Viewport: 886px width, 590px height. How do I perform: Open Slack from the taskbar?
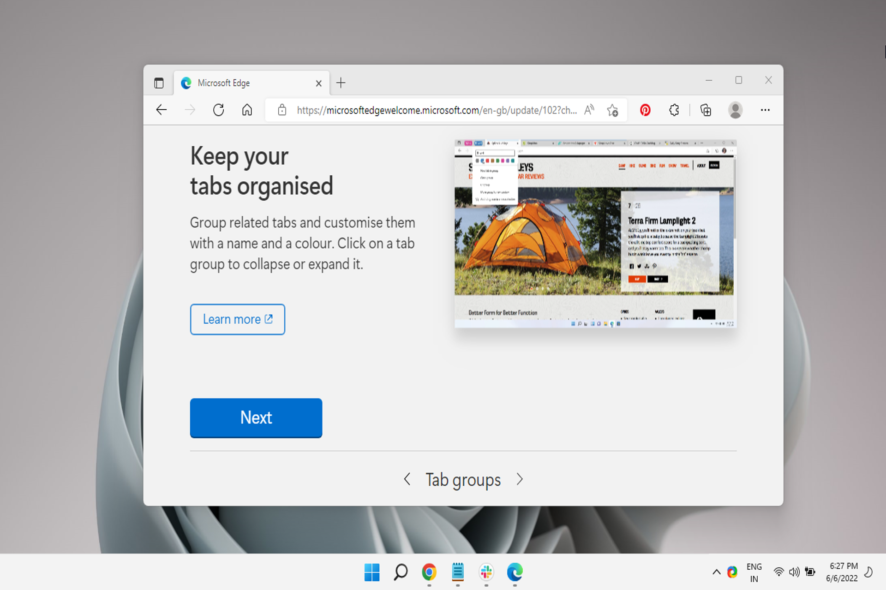[x=486, y=572]
